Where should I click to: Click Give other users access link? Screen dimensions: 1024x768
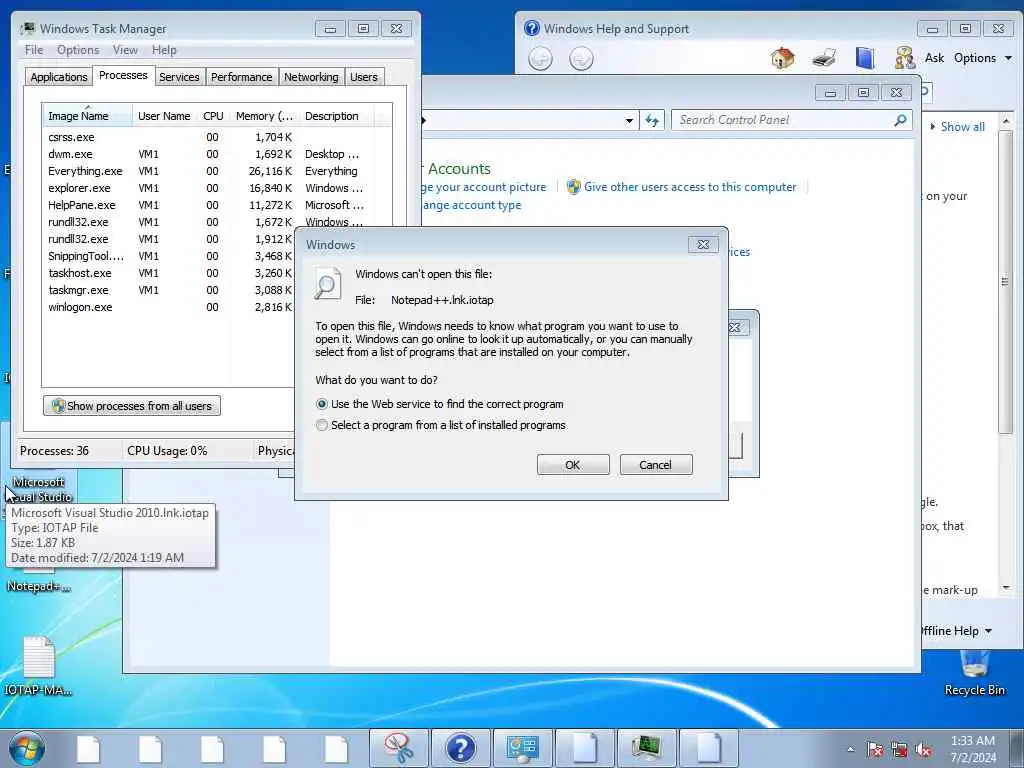tap(690, 187)
